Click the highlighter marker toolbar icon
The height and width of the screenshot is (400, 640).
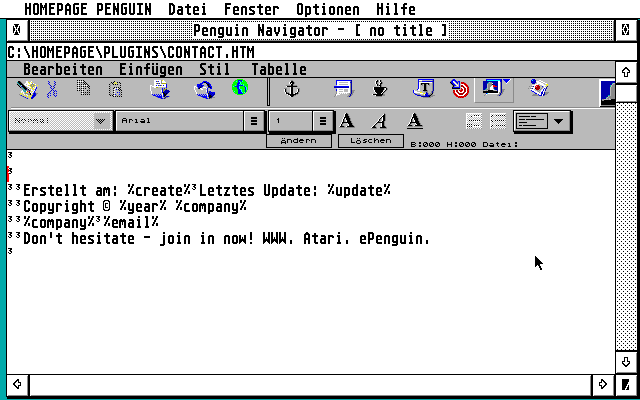click(28, 89)
